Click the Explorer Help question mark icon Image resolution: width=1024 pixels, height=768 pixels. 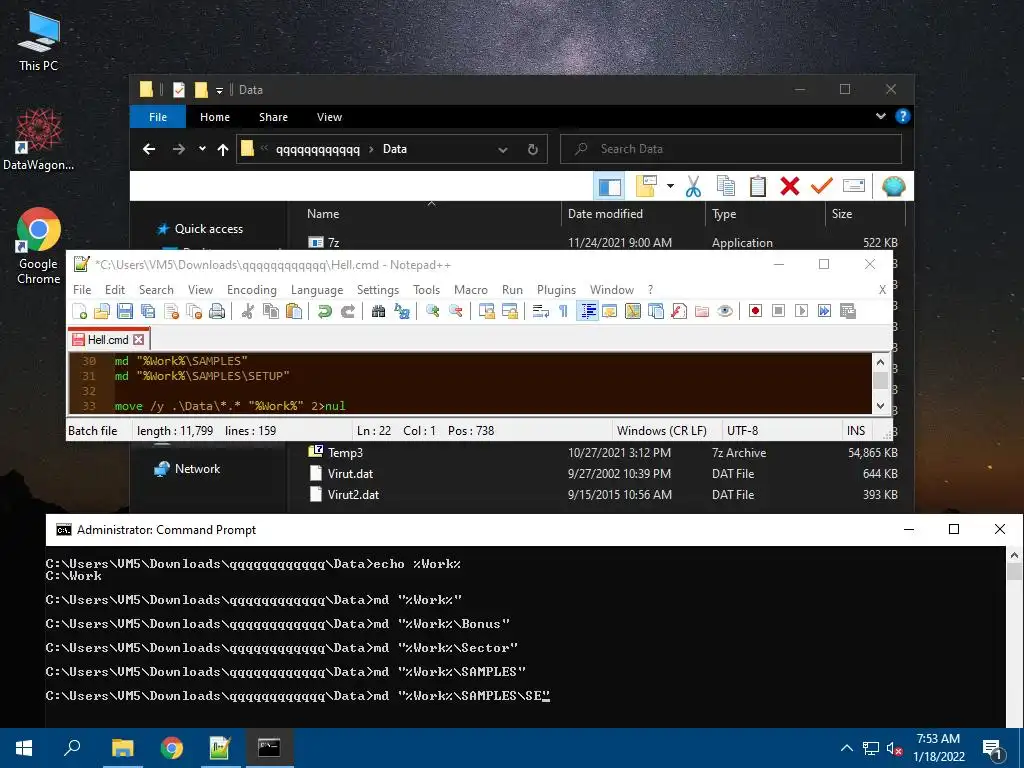[903, 116]
